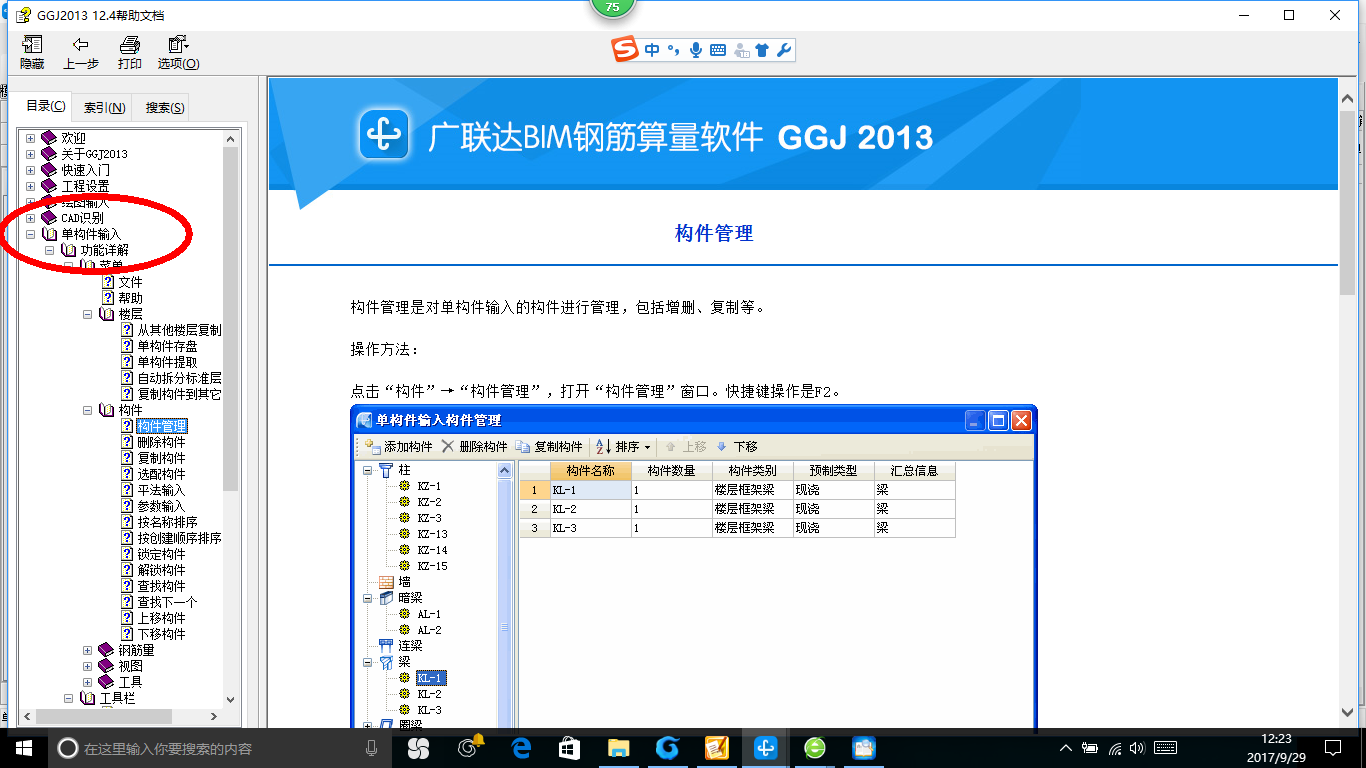Click the user account icon on IME bar
This screenshot has height=768, width=1366.
click(741, 49)
